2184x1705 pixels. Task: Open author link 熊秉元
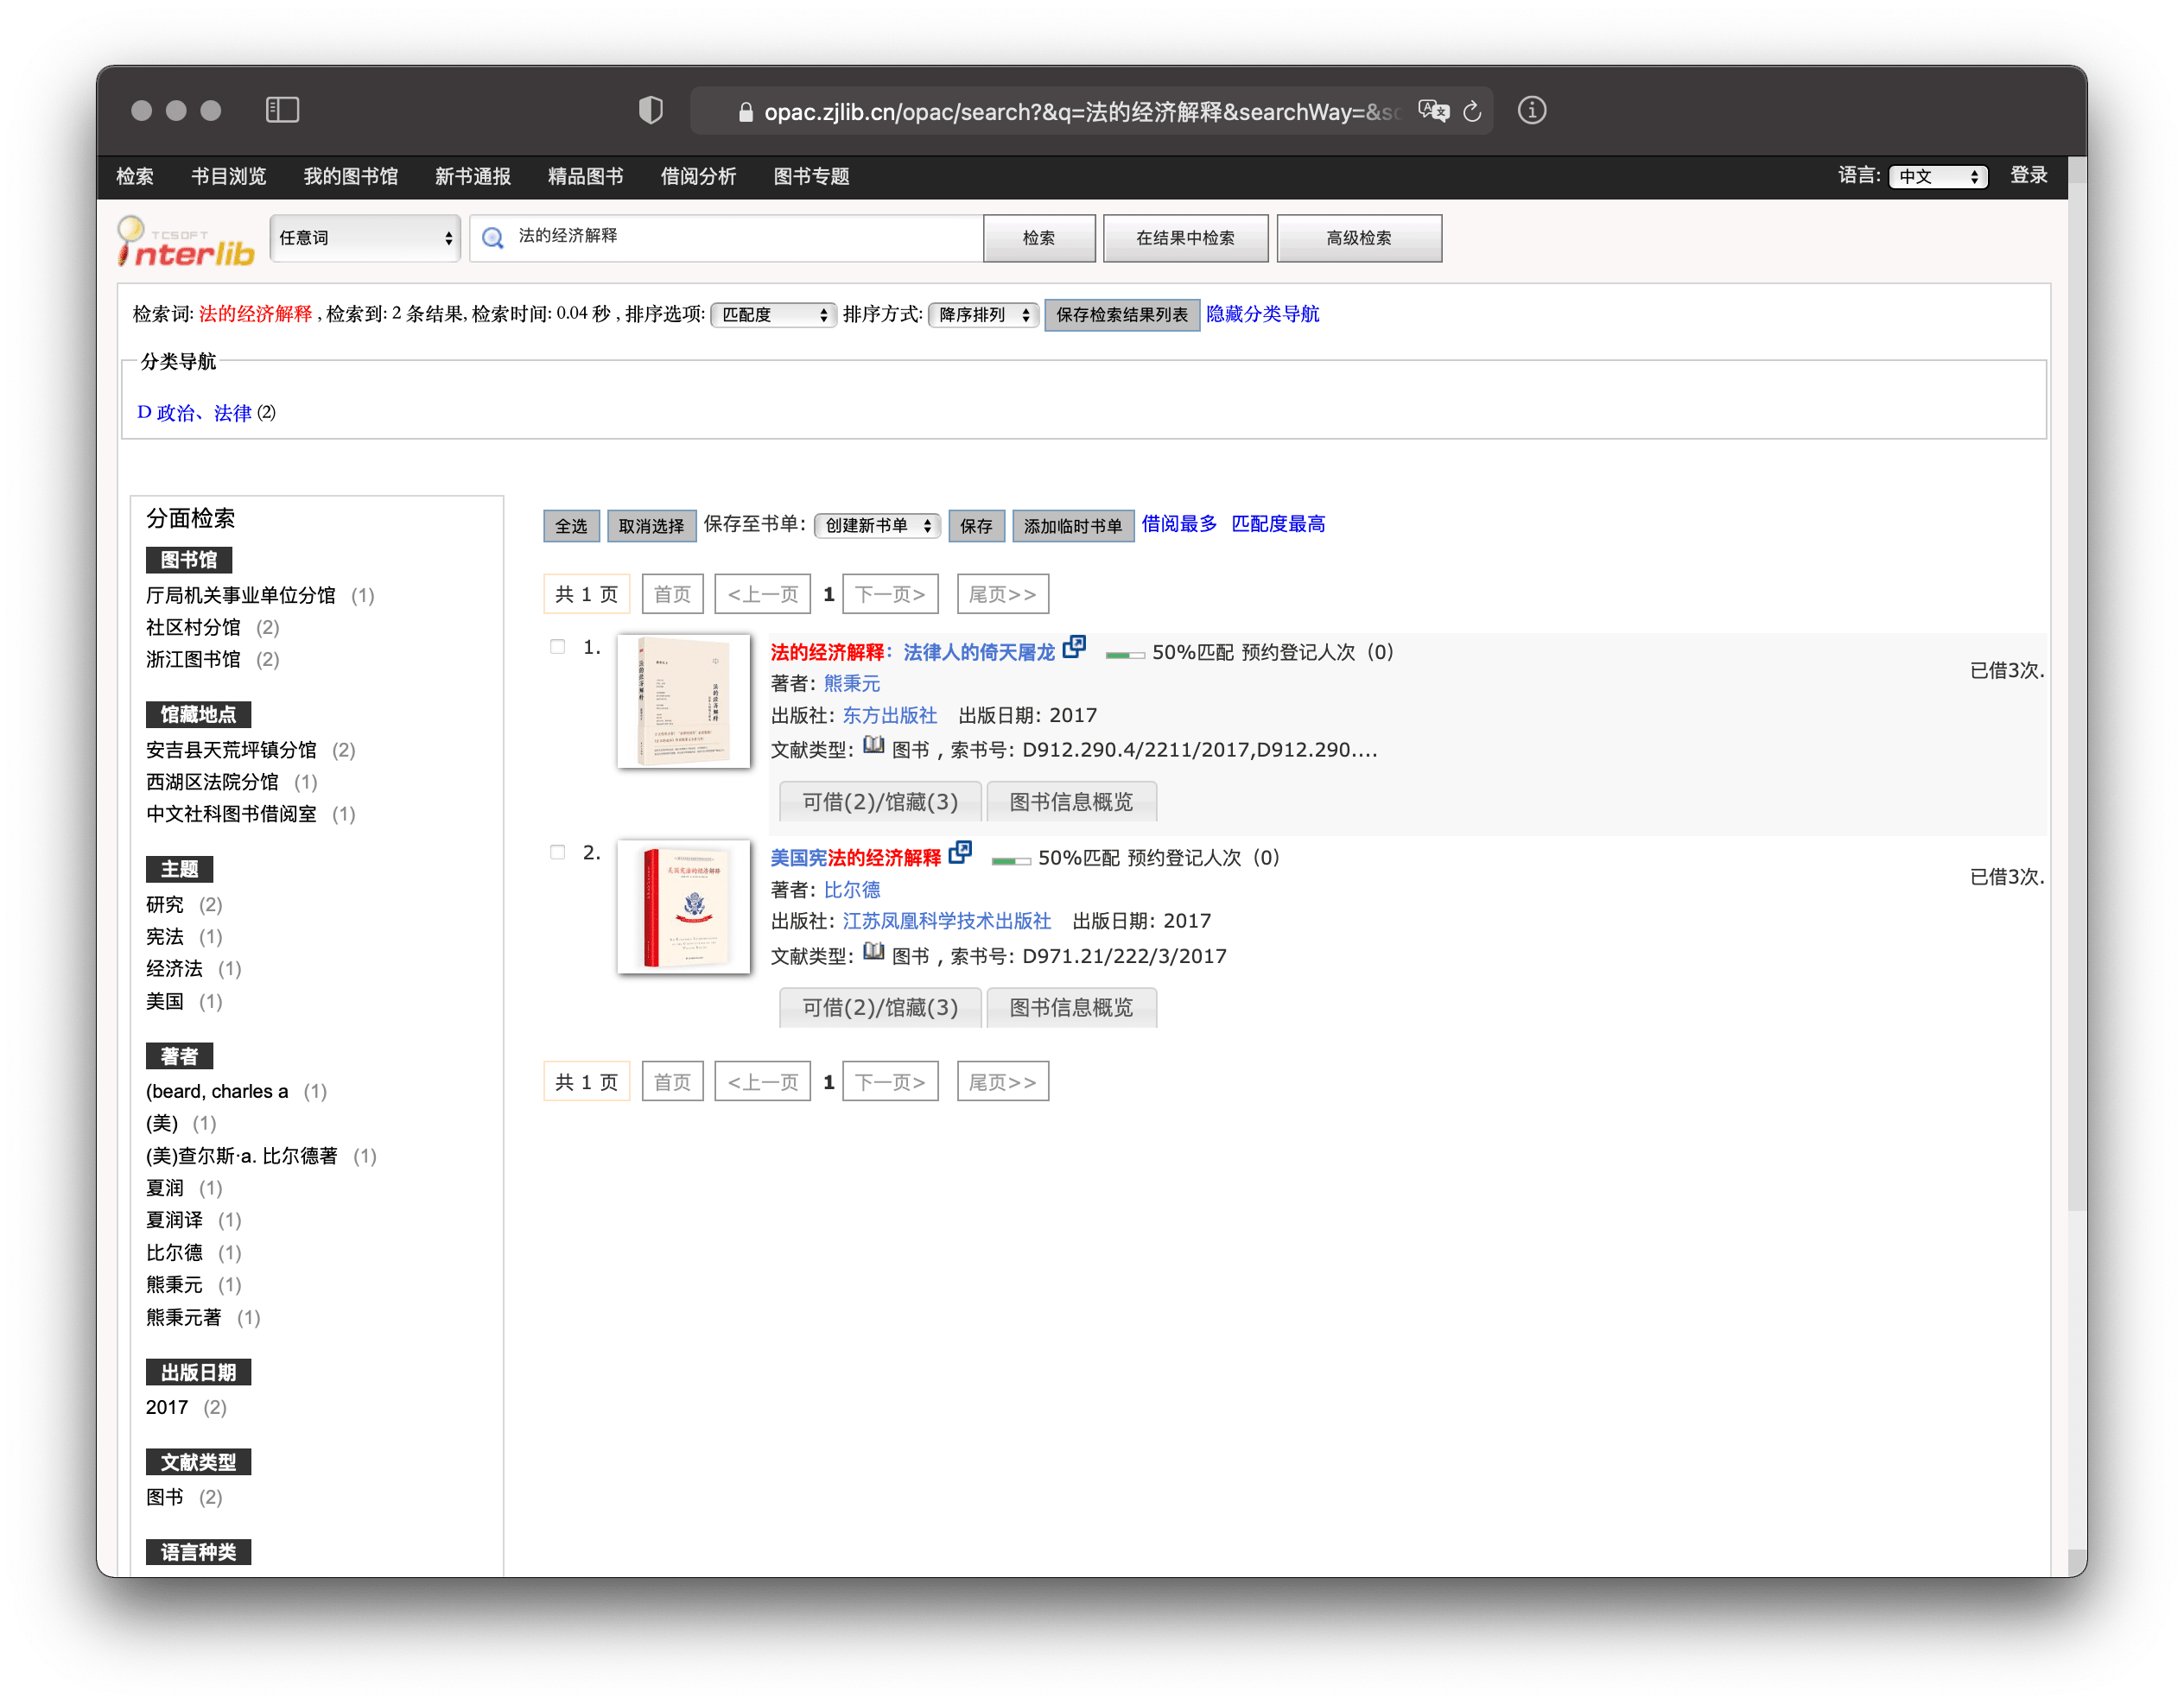[852, 684]
